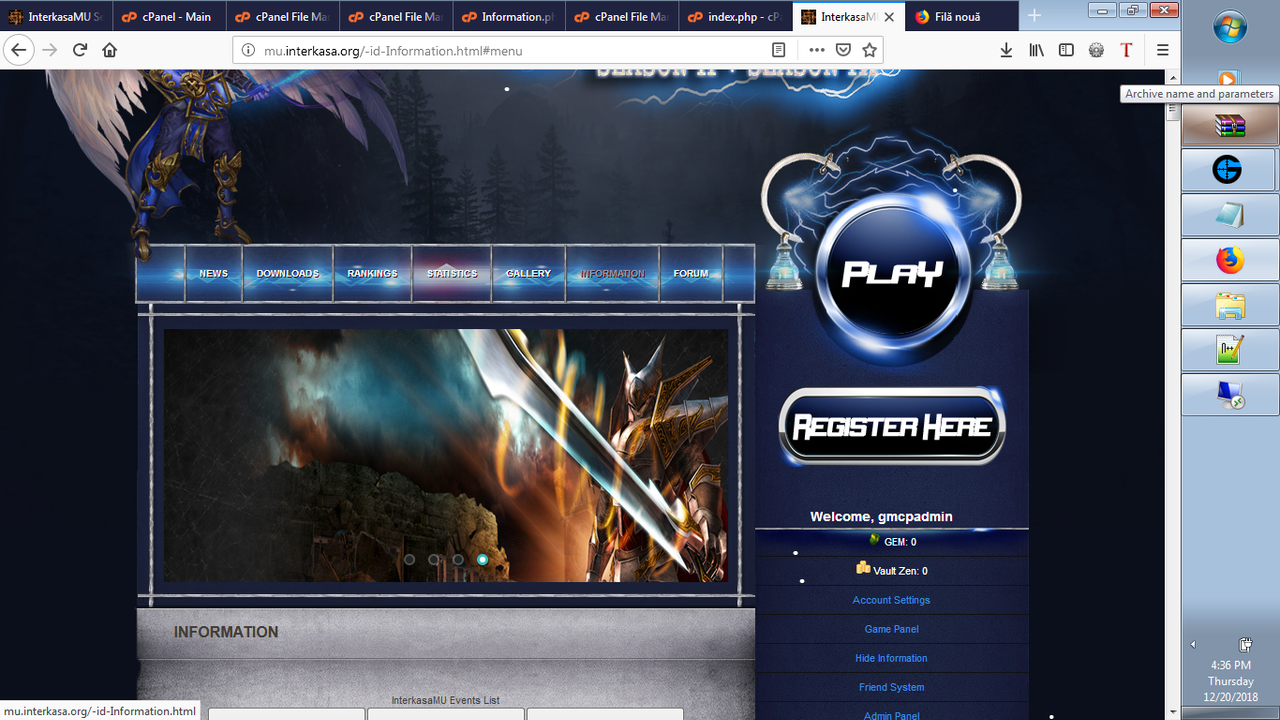This screenshot has width=1280, height=720.
Task: Open the blue circular G taskbar app
Action: point(1230,171)
